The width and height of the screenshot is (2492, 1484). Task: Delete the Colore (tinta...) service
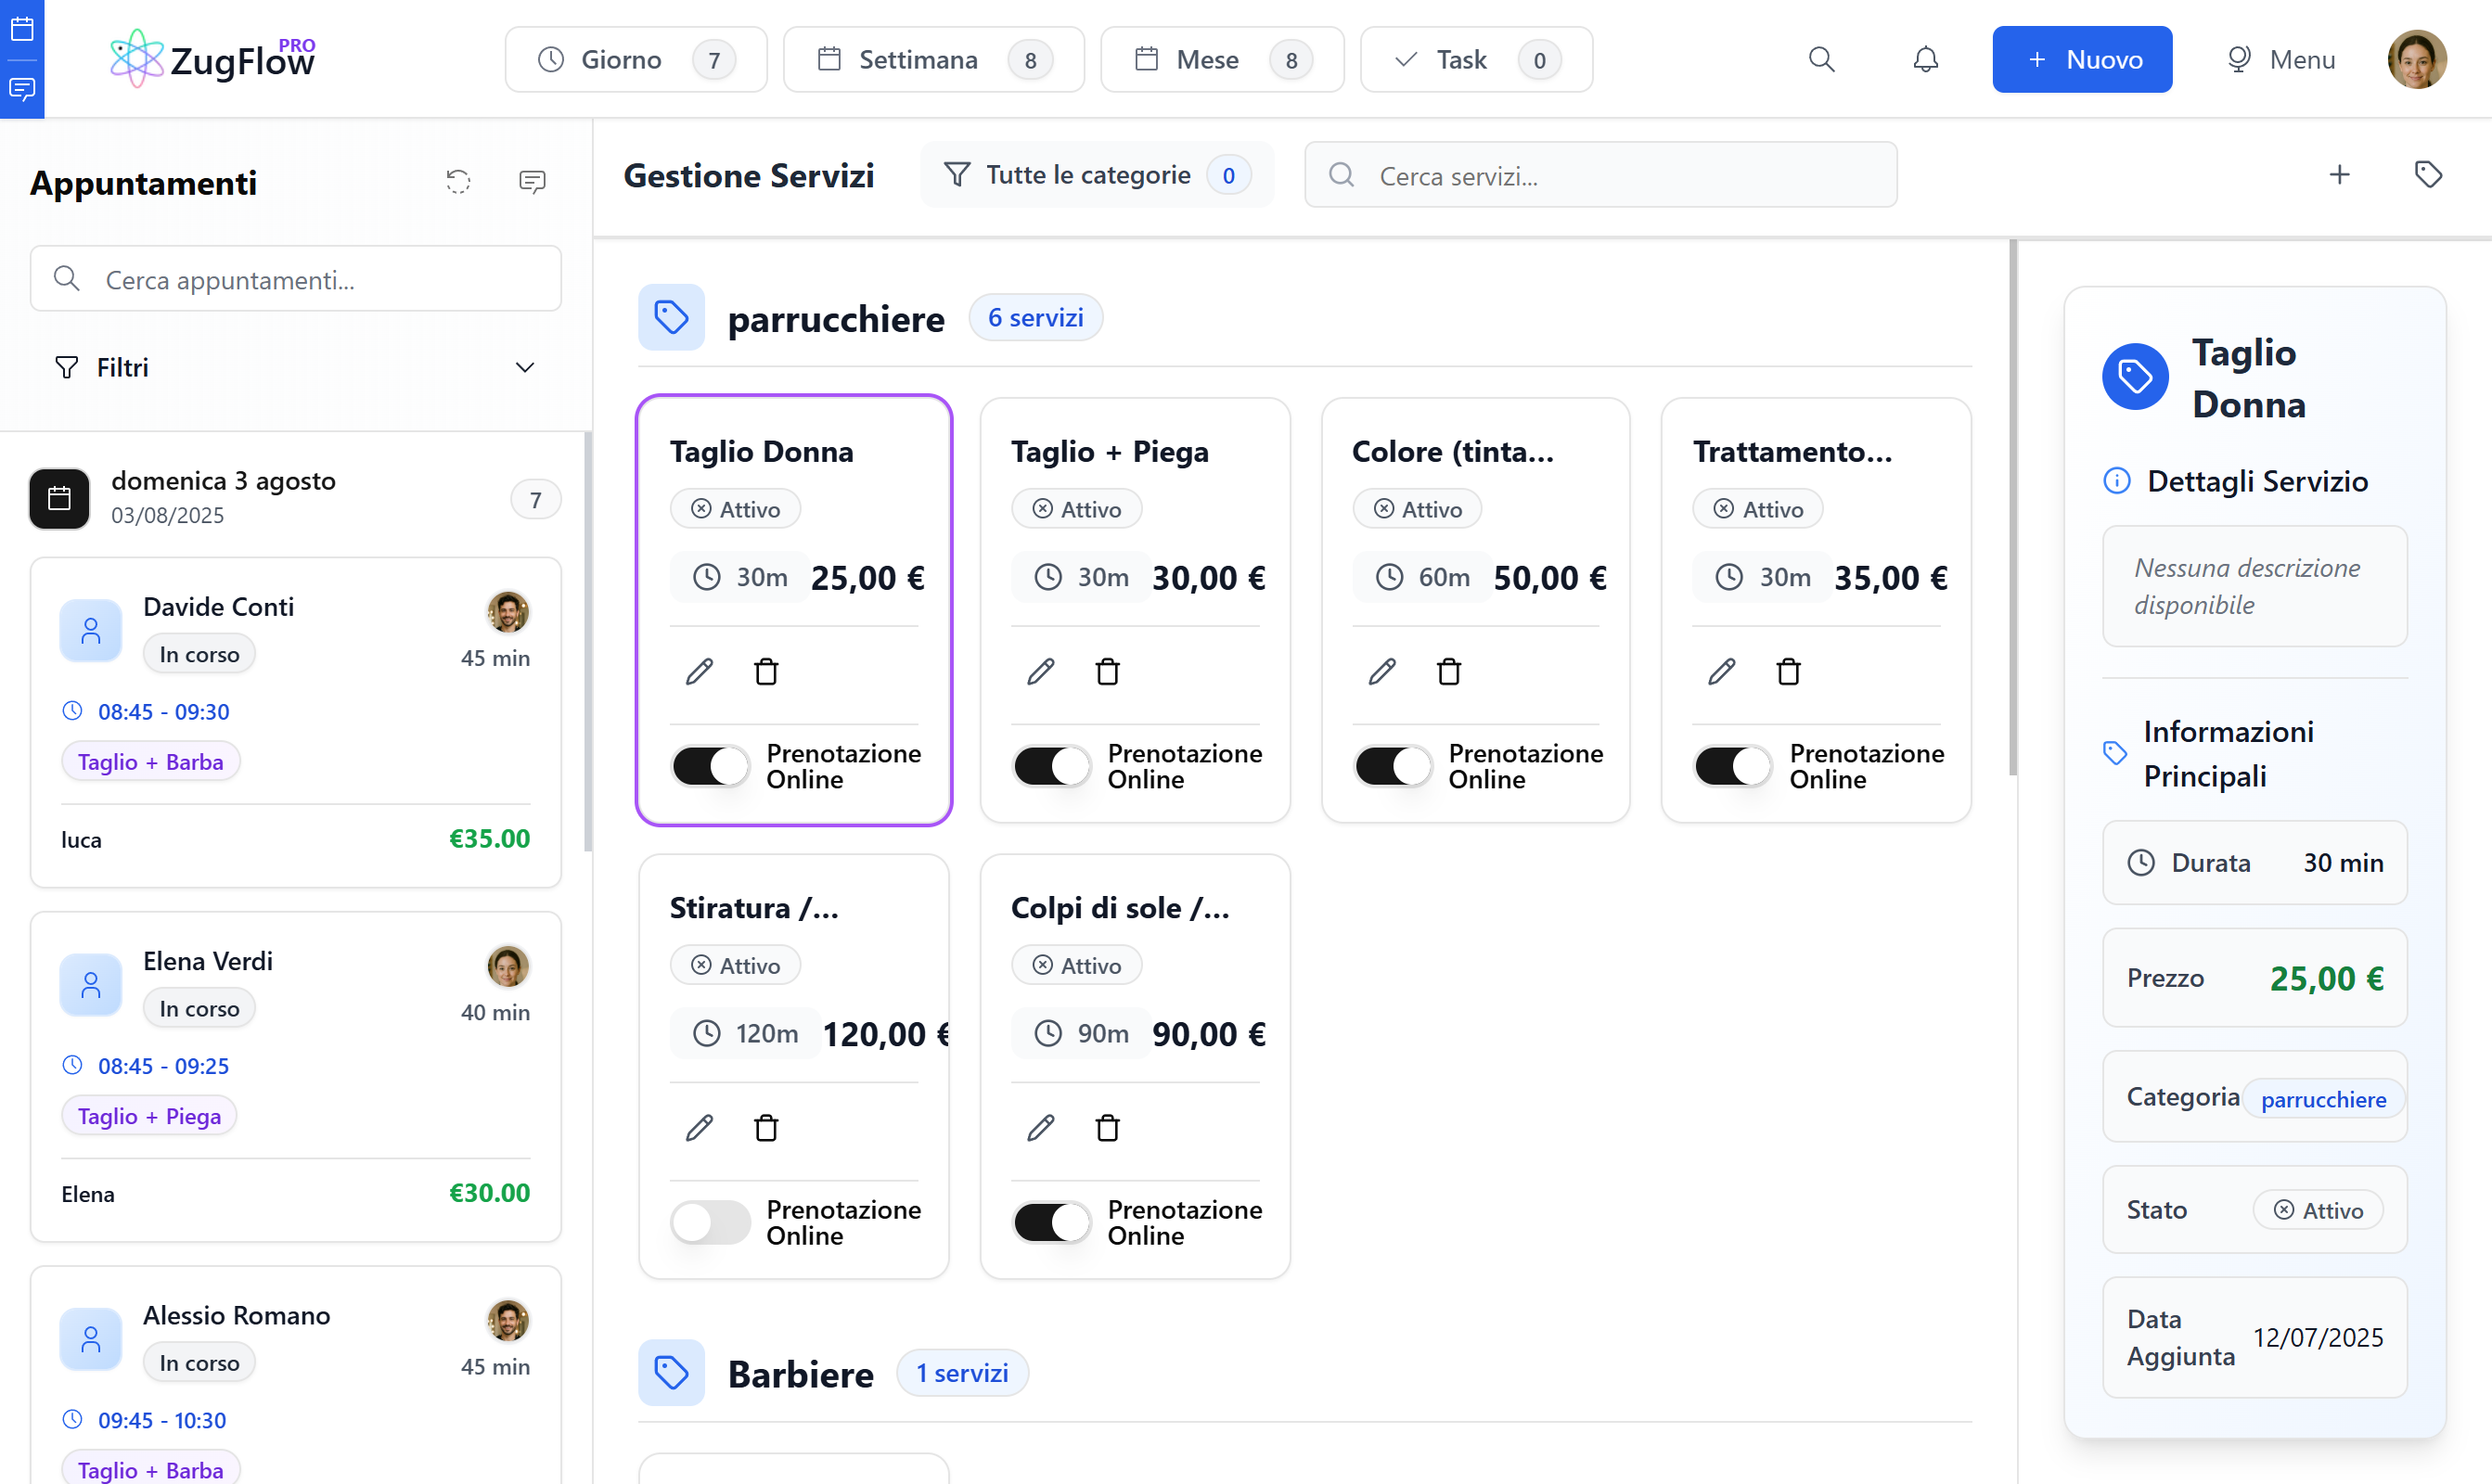[1448, 671]
